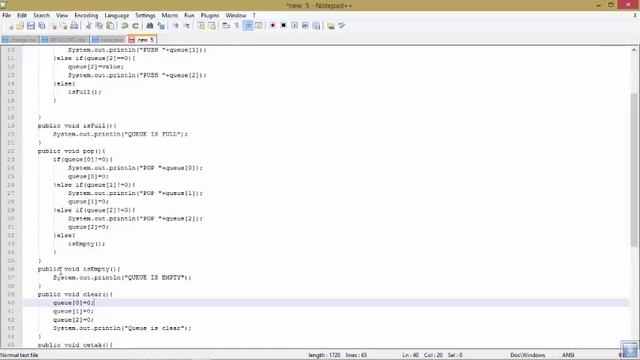The image size is (640, 360).
Task: Click the 'Queue is clear' println line
Action: [122, 328]
